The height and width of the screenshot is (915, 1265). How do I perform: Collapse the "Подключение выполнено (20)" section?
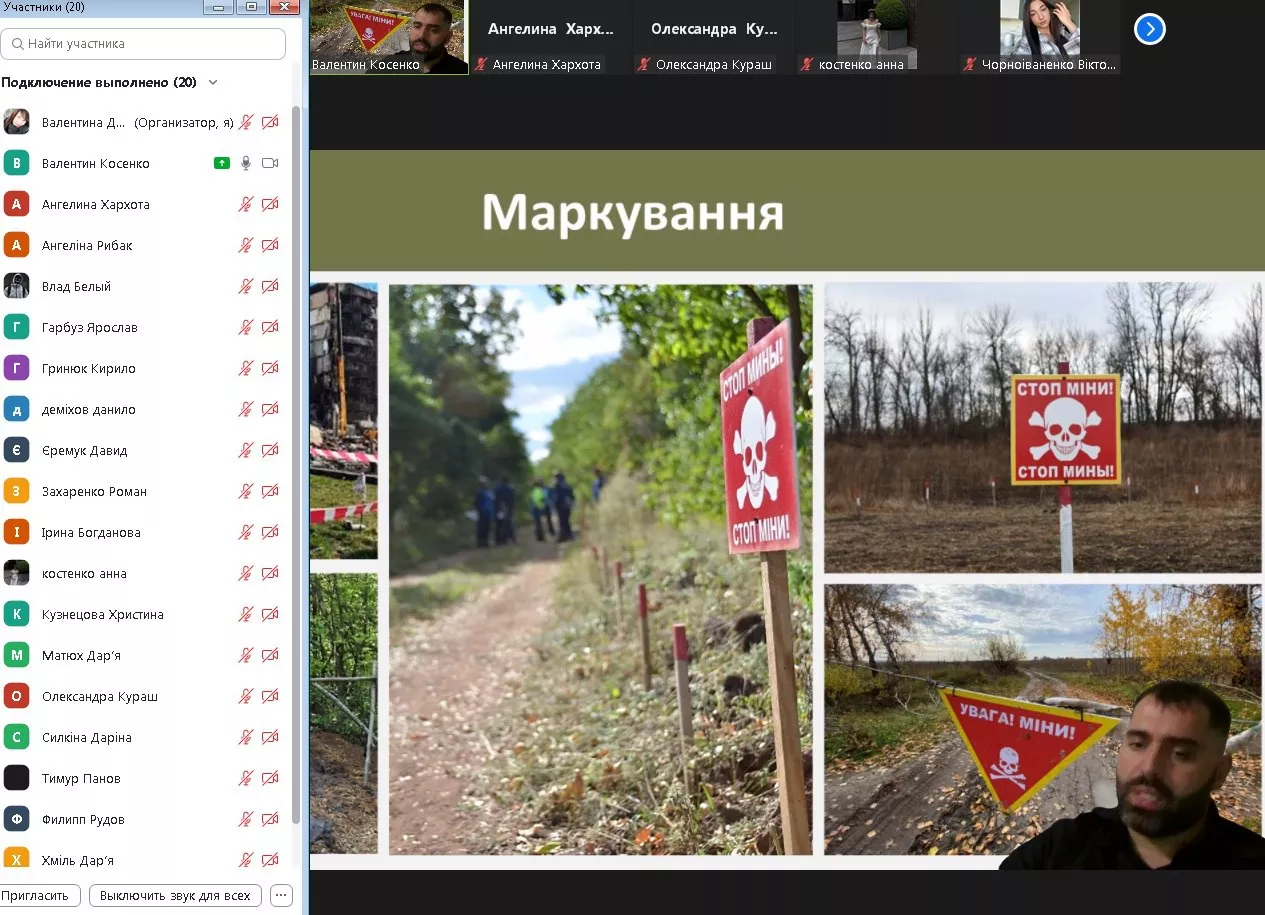[213, 82]
